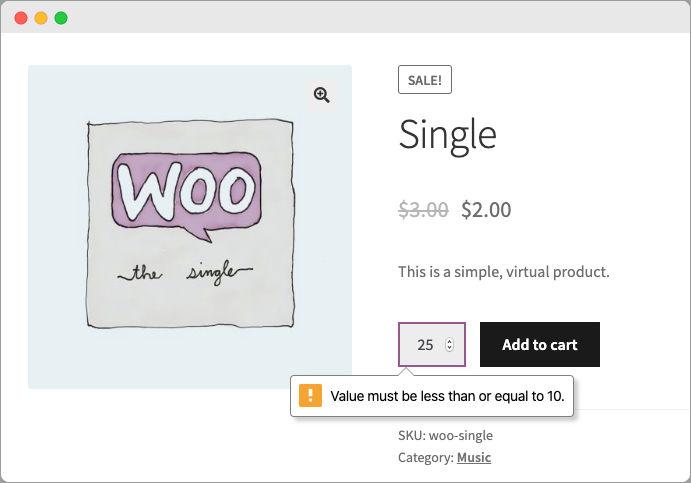Click the validation message about value 10

pos(447,396)
